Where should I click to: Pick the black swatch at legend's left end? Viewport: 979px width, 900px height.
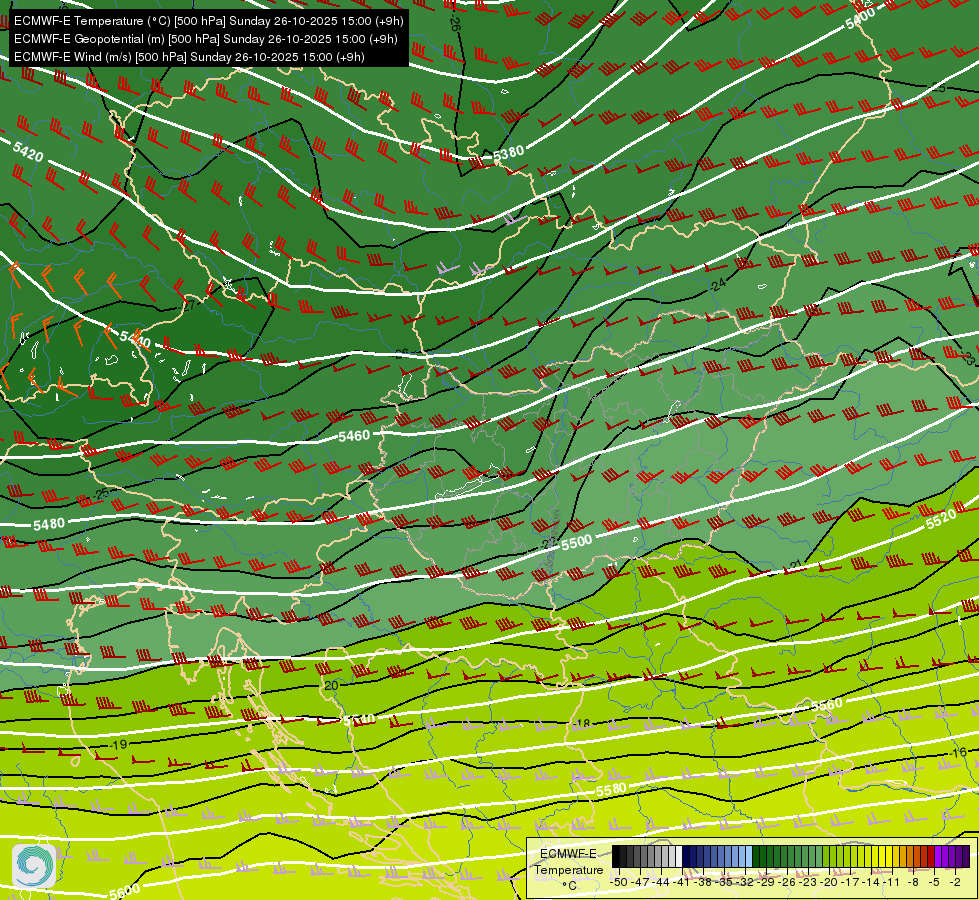616,856
